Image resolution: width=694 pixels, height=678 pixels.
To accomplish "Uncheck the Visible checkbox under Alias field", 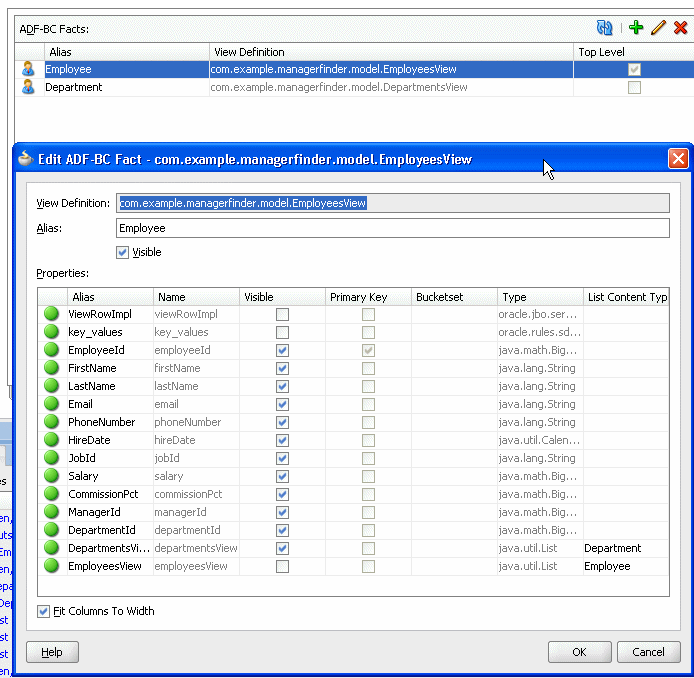I will click(x=123, y=253).
